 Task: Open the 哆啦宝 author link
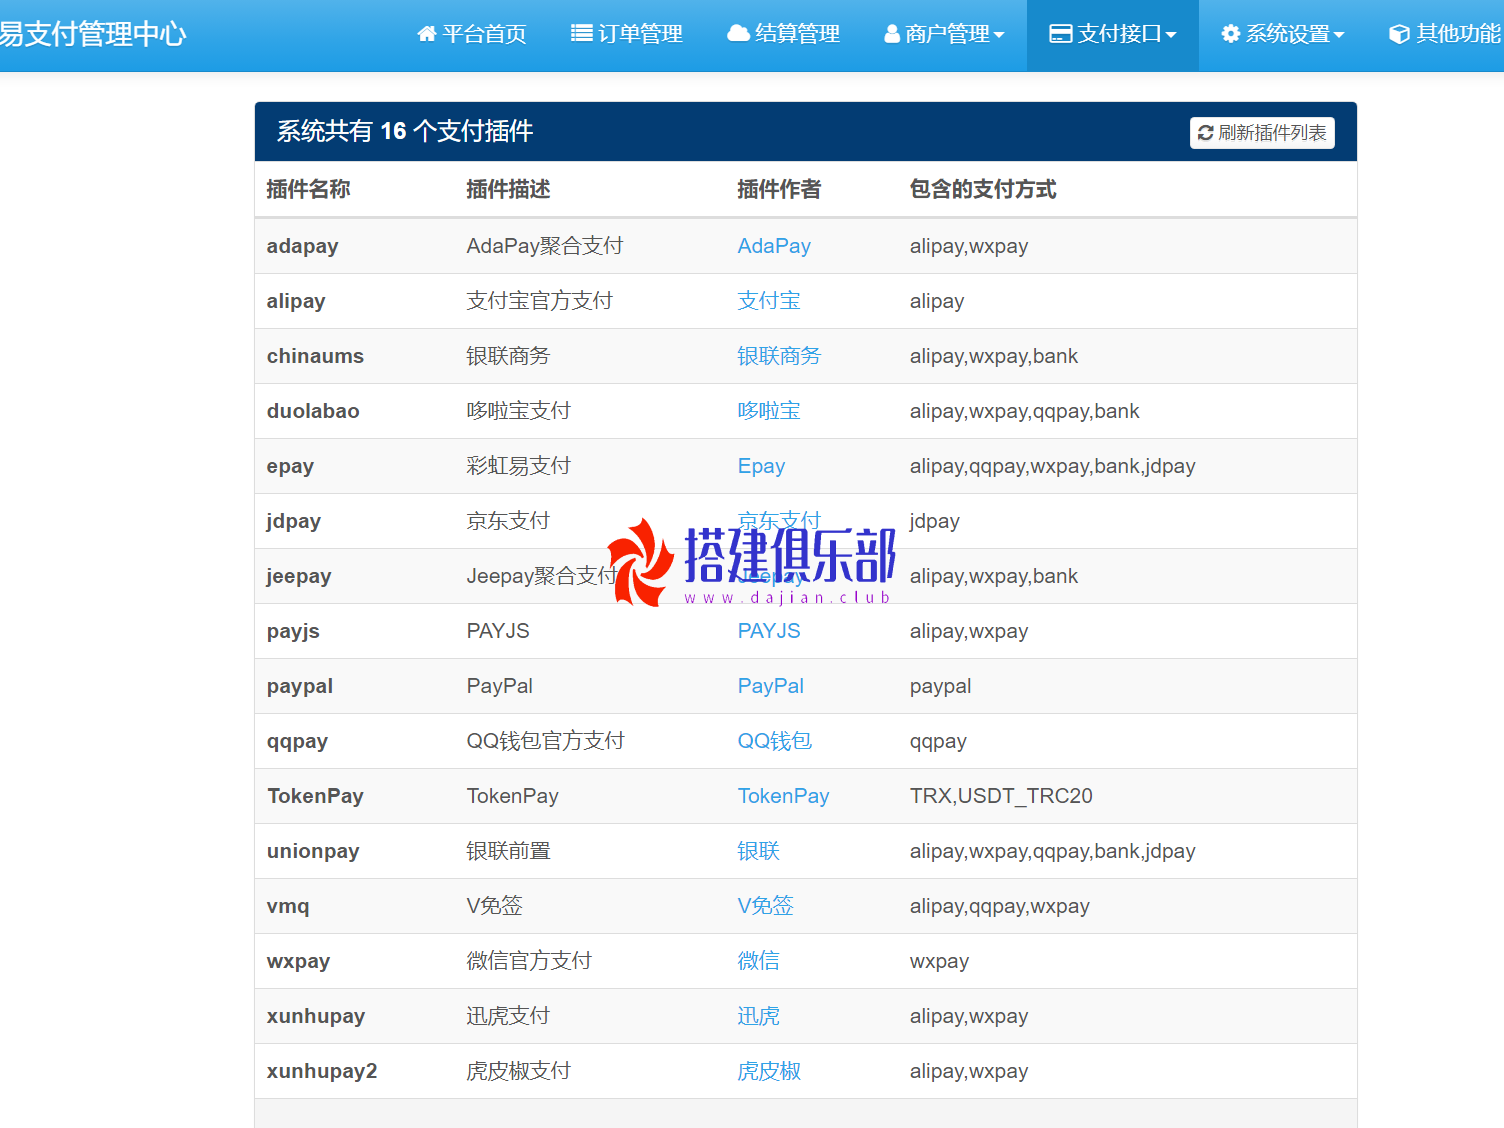[x=769, y=411]
